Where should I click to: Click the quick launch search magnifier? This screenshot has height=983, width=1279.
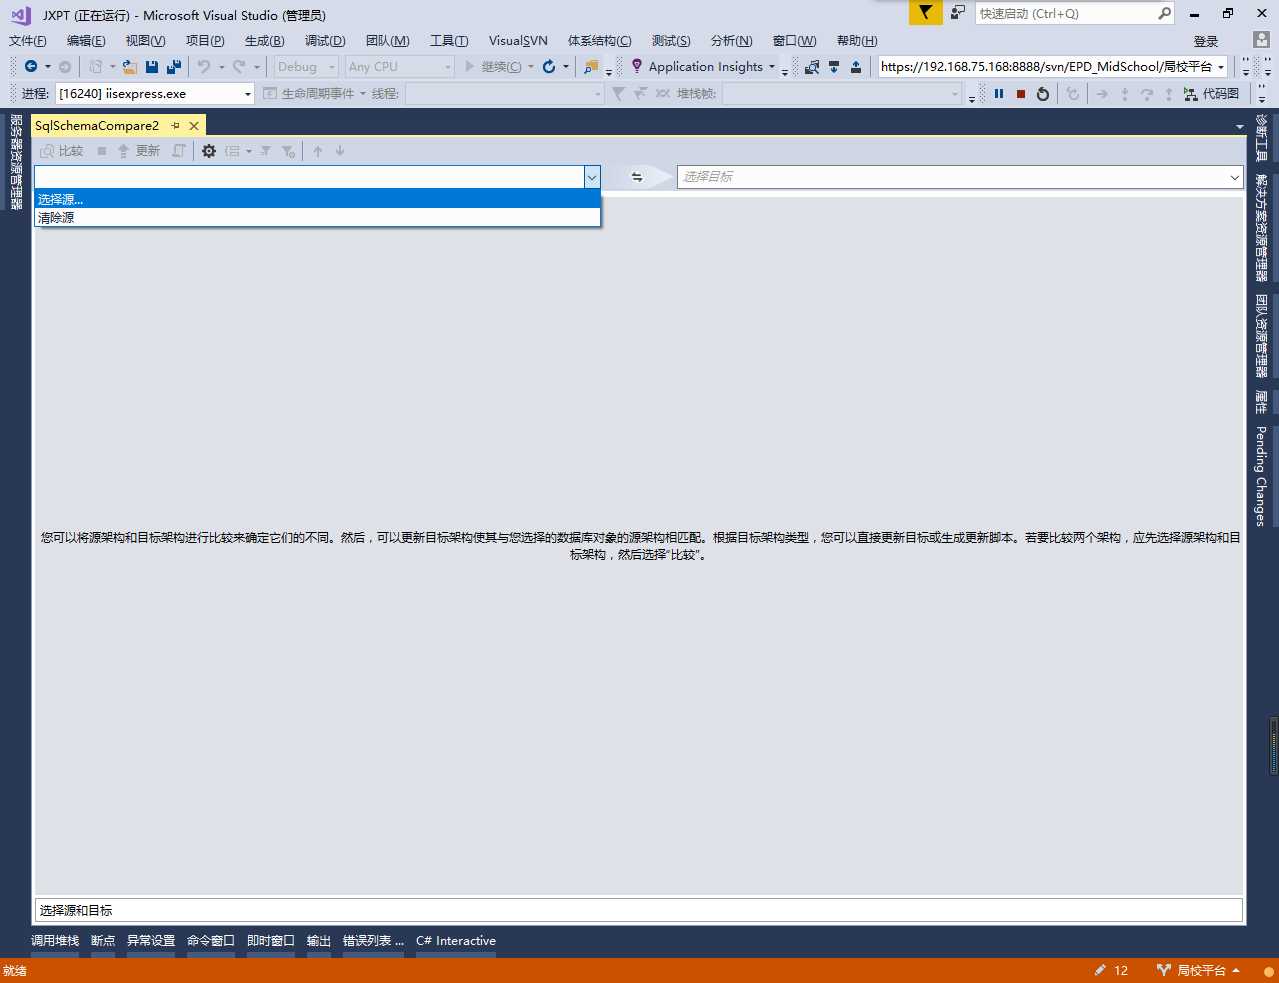[x=1164, y=13]
